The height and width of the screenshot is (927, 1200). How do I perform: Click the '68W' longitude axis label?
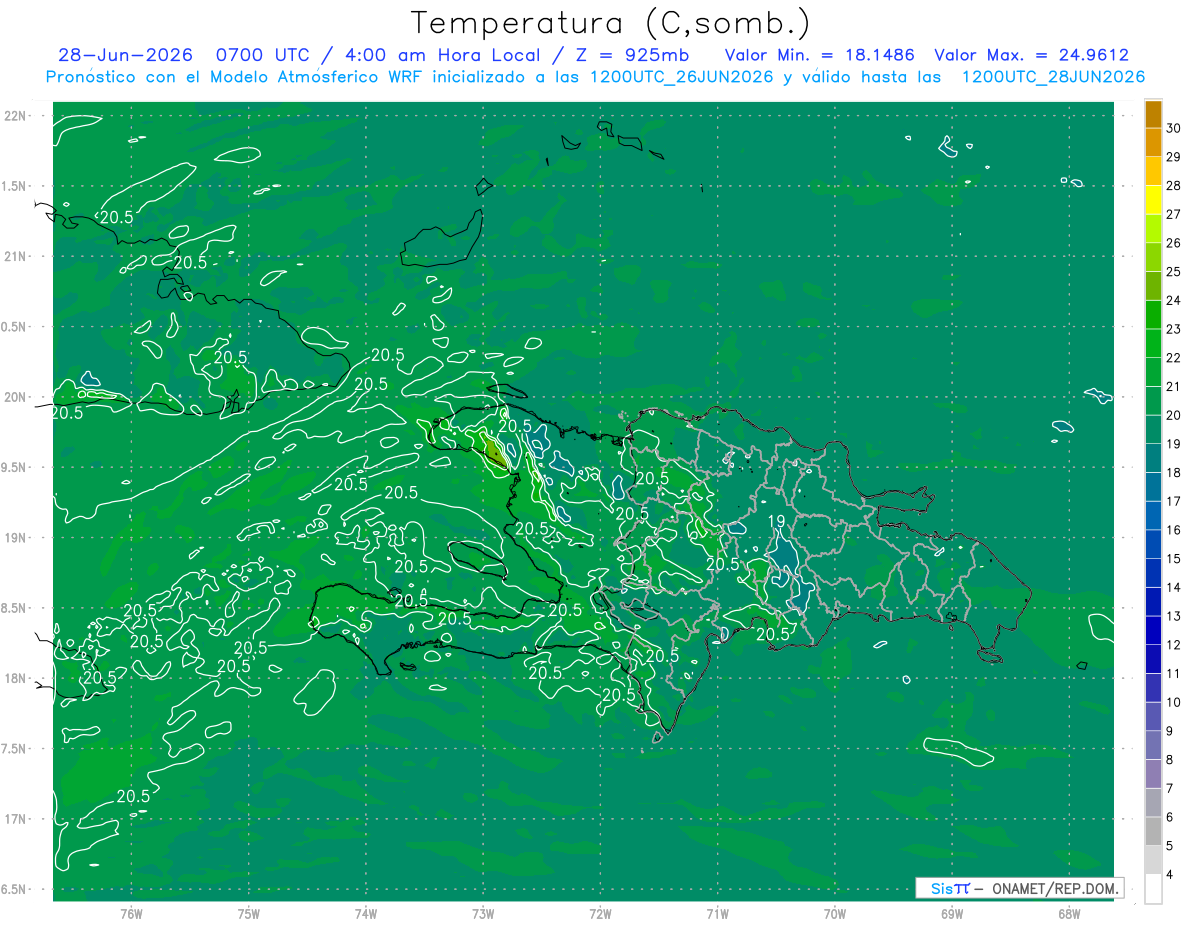[x=1068, y=913]
